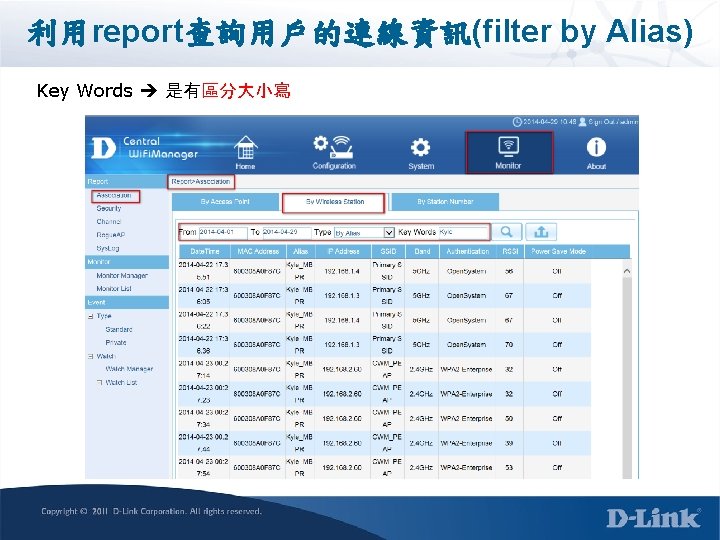Select RogueAP in Report menu

pyautogui.click(x=111, y=235)
